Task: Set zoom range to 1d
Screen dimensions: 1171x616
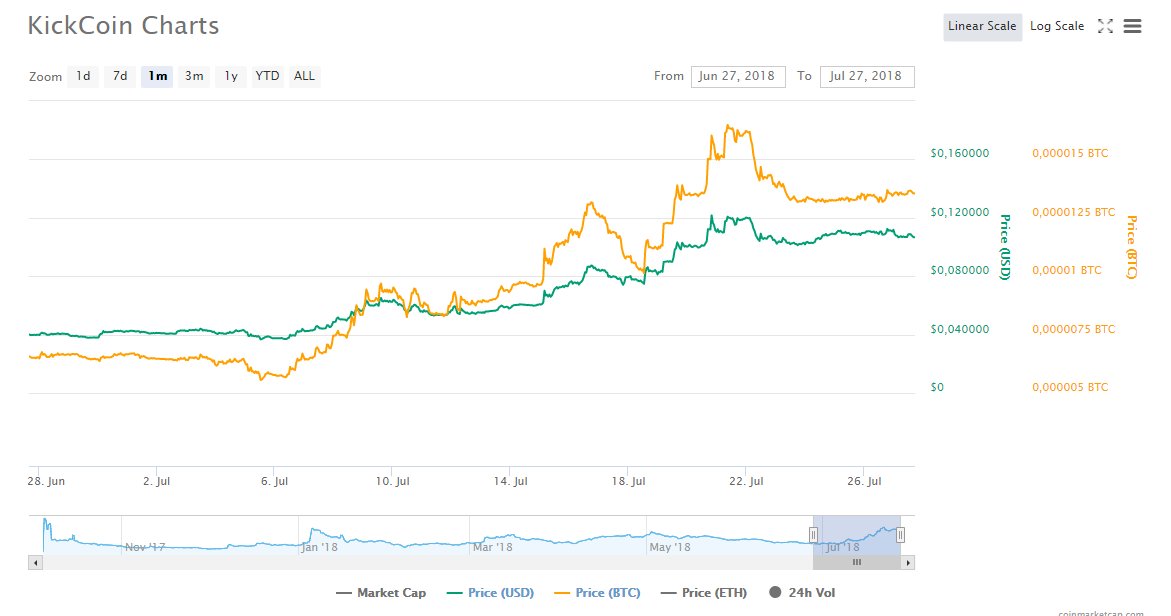Action: (83, 76)
